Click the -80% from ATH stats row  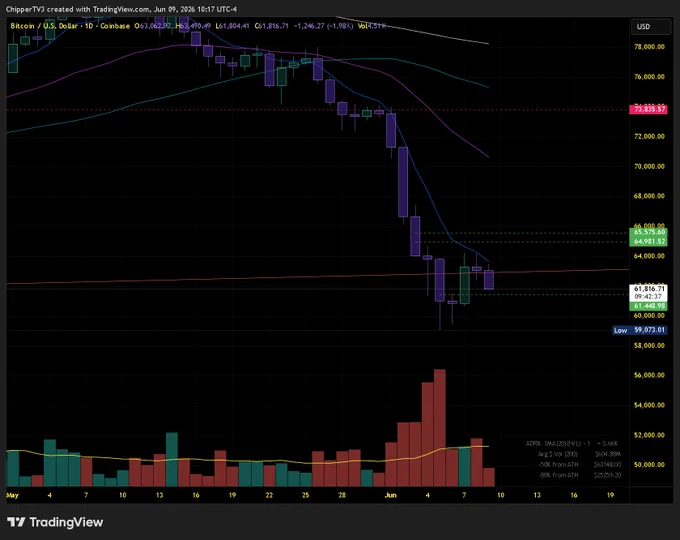pos(579,475)
